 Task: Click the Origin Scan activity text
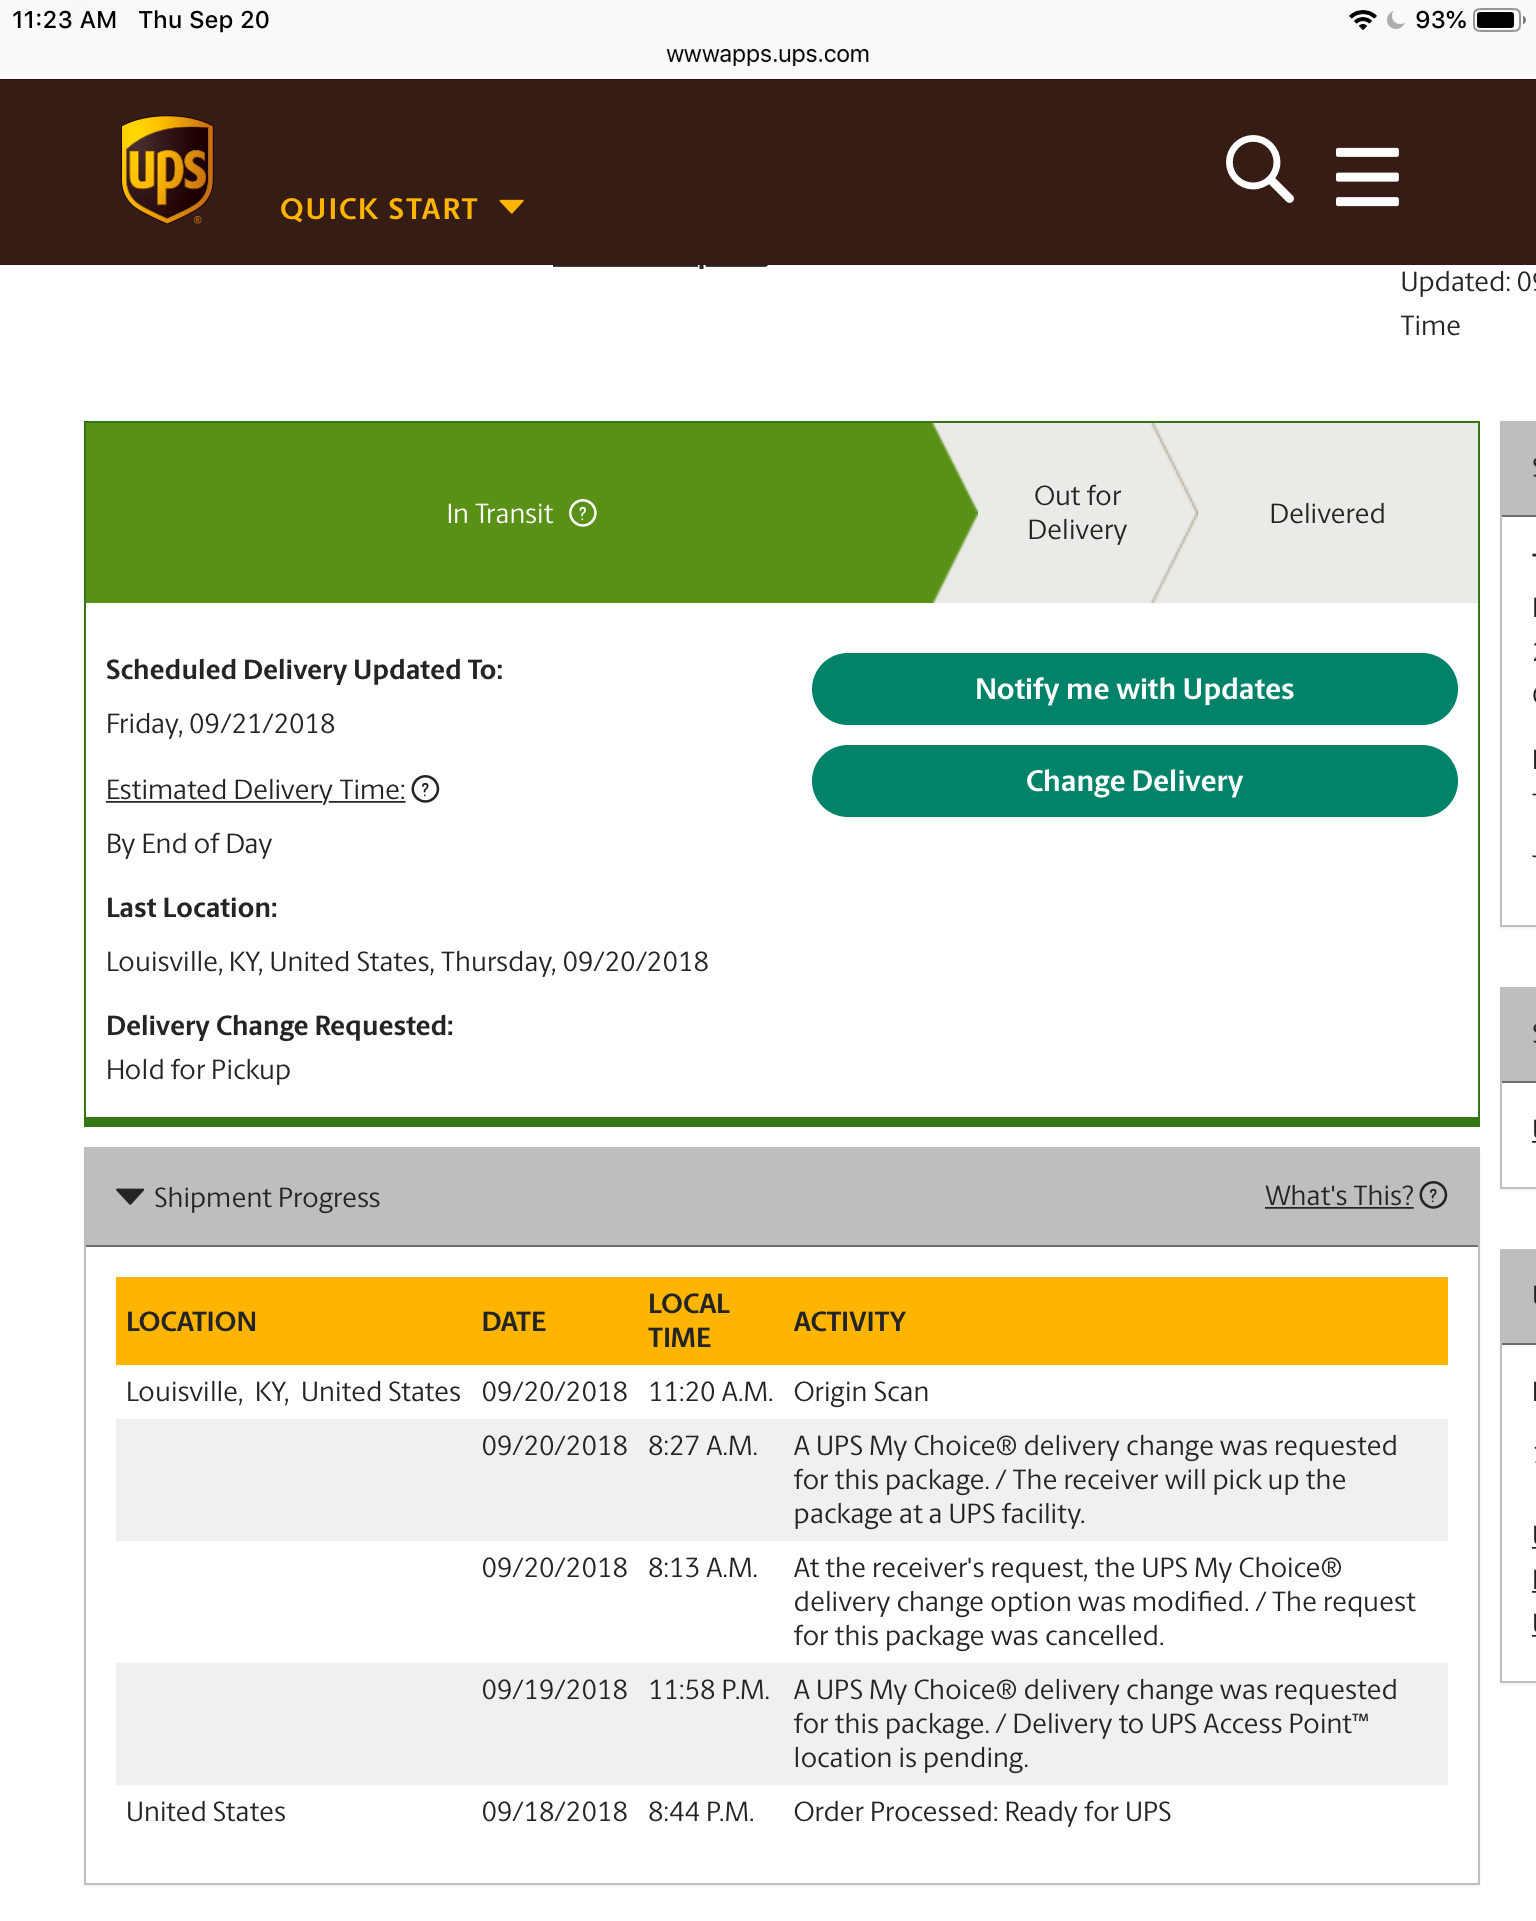(861, 1391)
